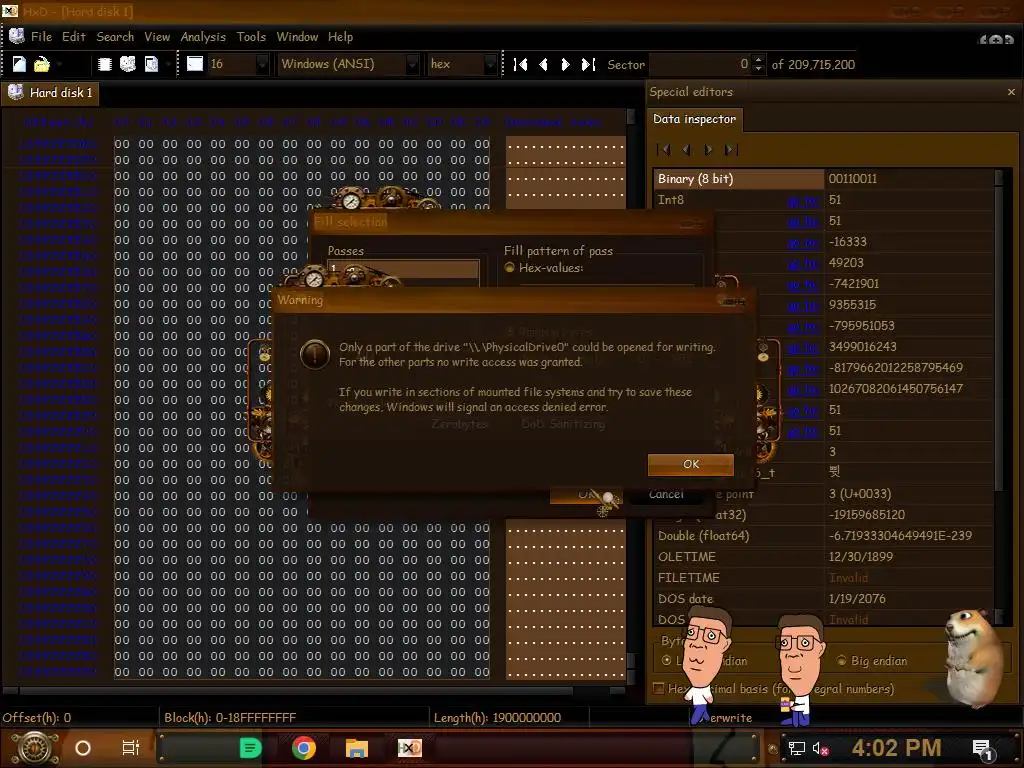Open the Tools menu
Image resolution: width=1024 pixels, height=768 pixels.
(251, 37)
